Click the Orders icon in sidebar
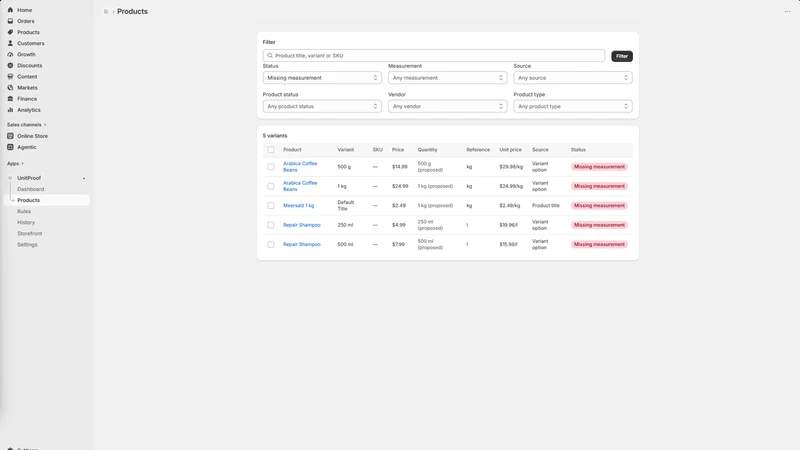This screenshot has height=450, width=800. pos(10,21)
